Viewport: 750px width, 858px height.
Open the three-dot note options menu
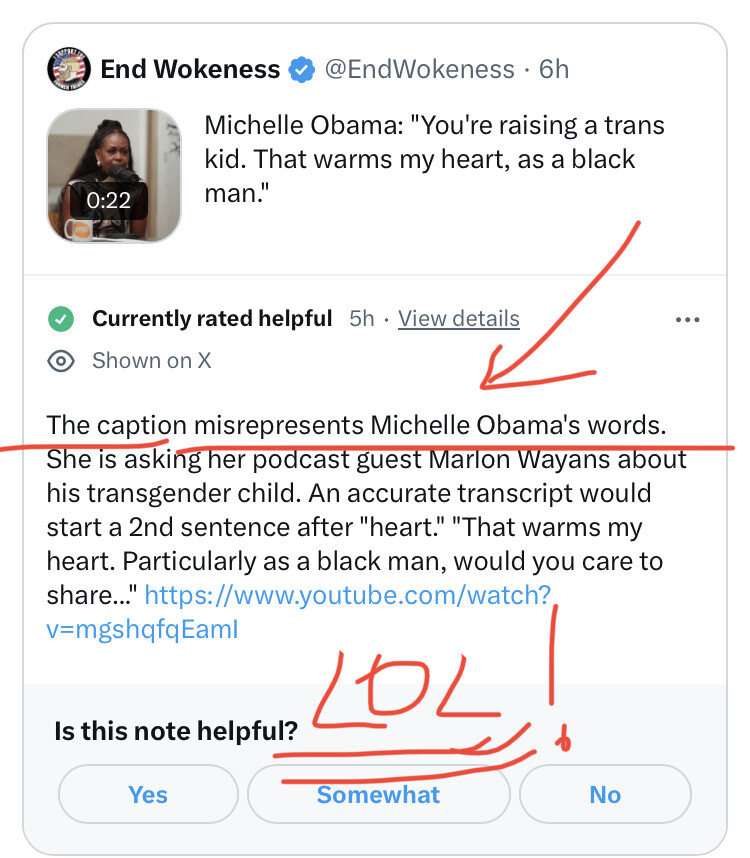687,320
